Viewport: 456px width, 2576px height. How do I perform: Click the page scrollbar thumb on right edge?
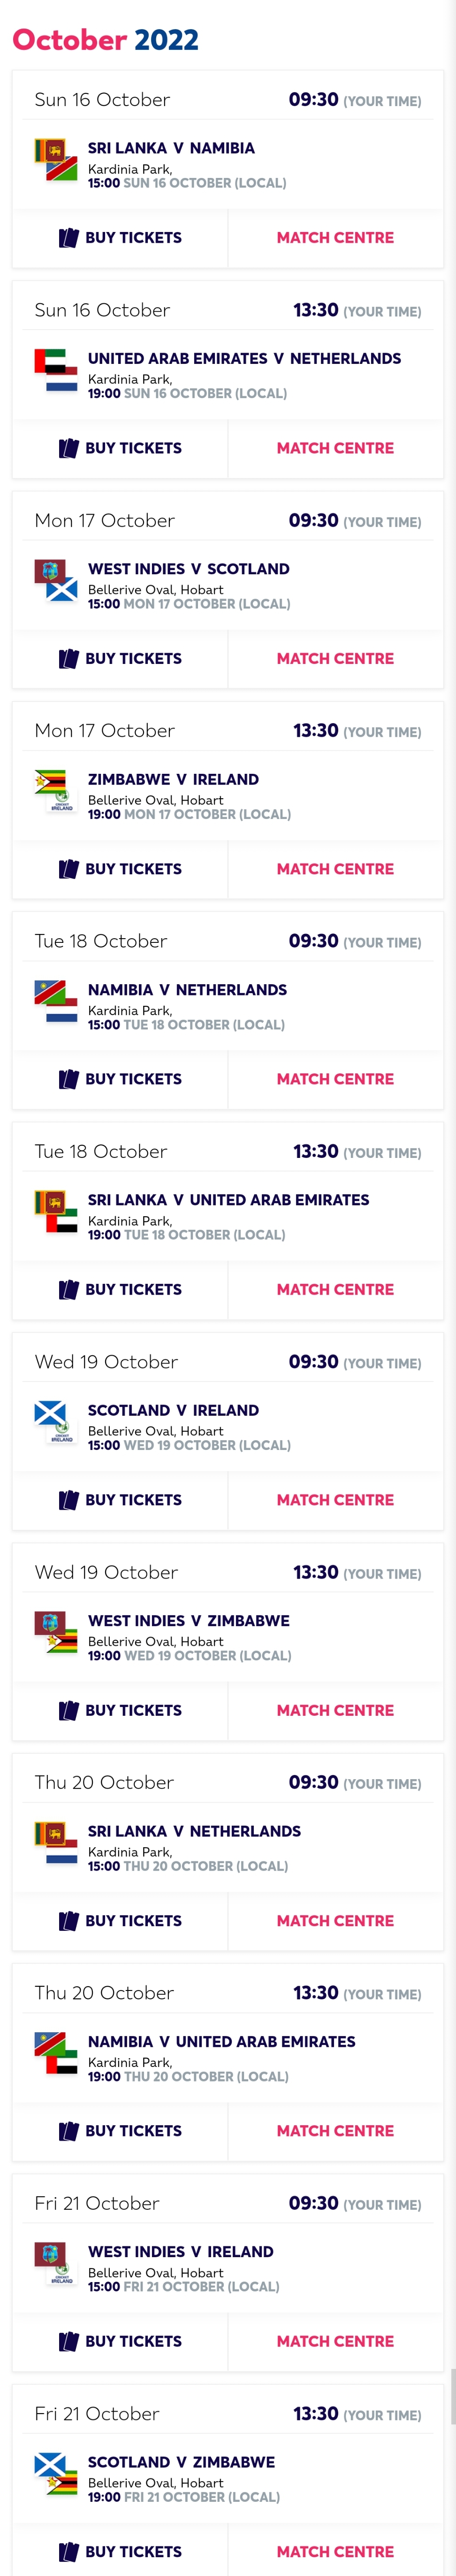[x=453, y=2396]
